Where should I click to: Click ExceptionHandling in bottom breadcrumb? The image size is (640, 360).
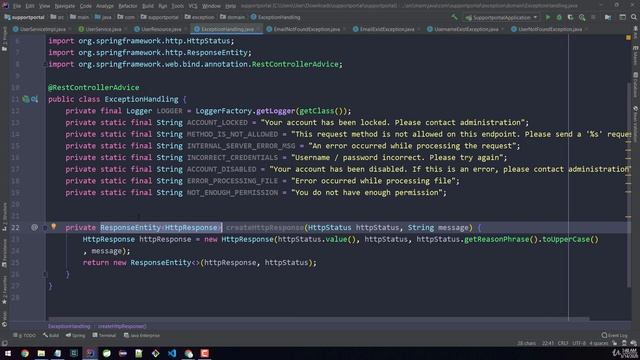pyautogui.click(x=69, y=326)
